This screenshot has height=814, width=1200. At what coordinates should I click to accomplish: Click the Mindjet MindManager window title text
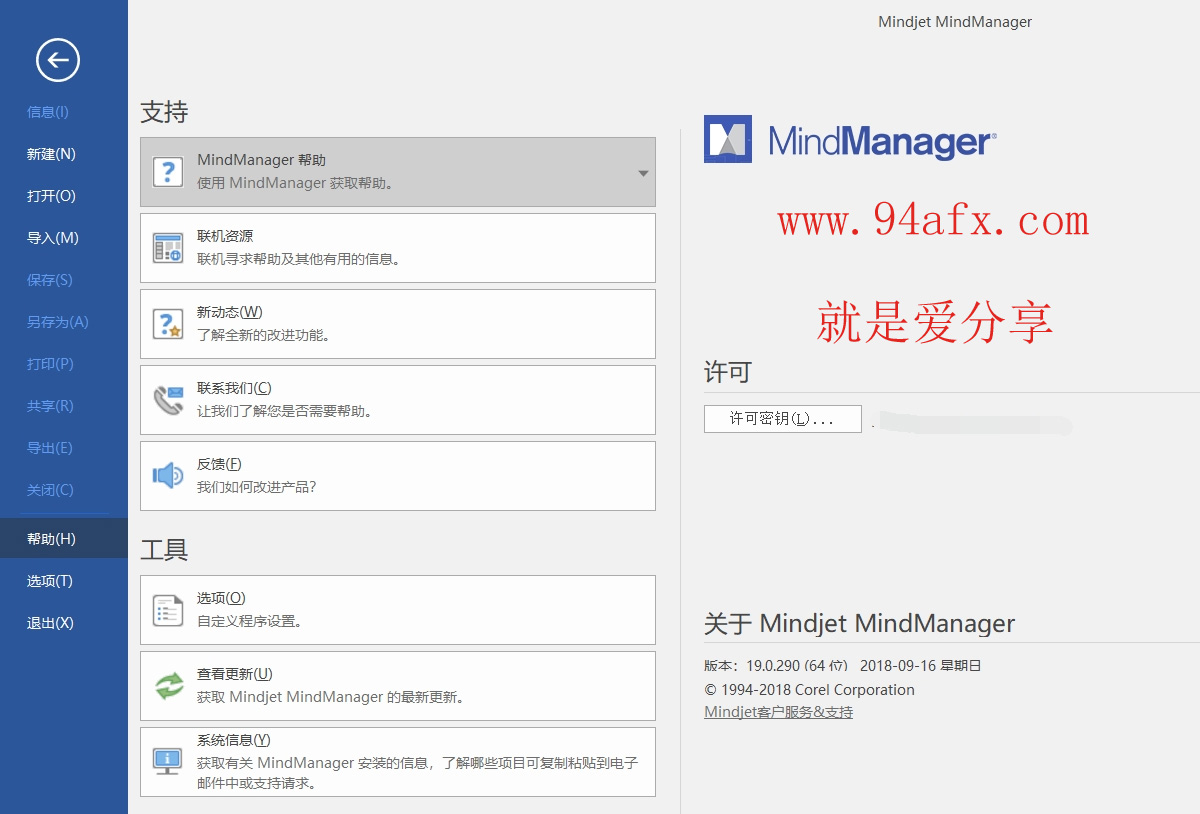tap(955, 22)
